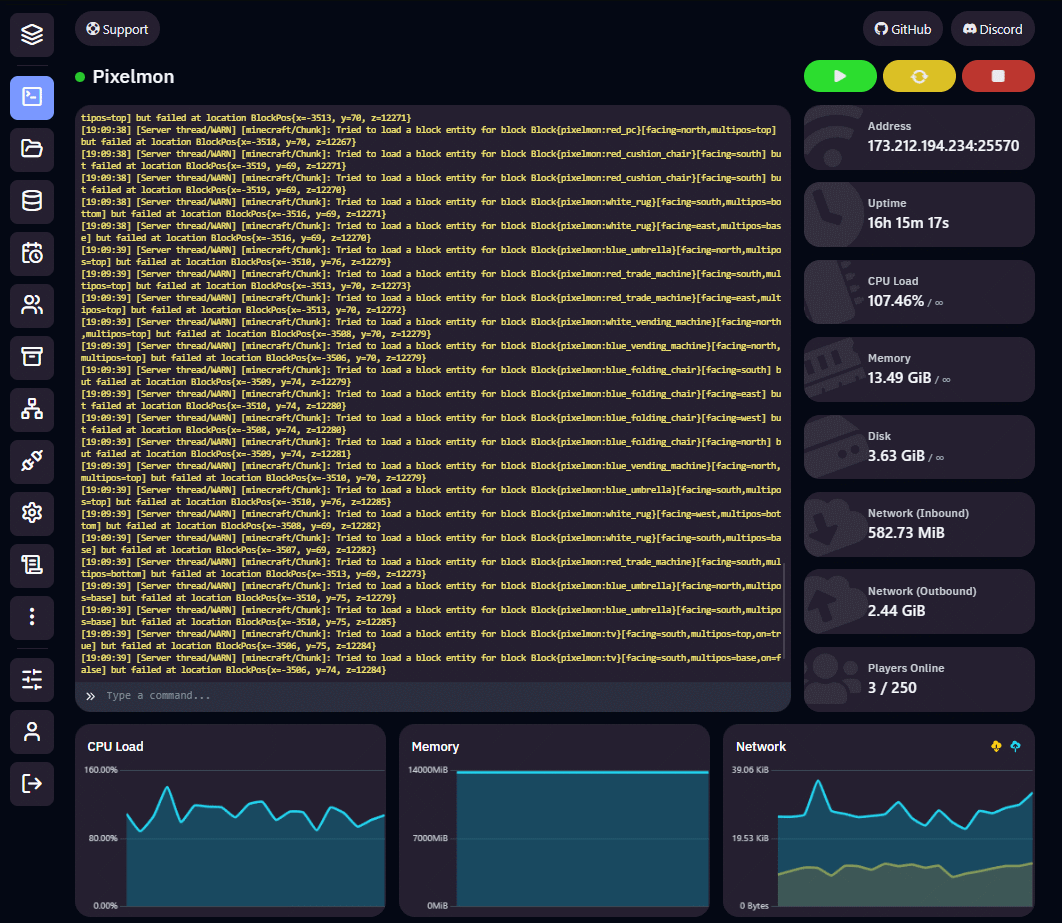The height and width of the screenshot is (923, 1062).
Task: Open the scroll-shaped log icon
Action: coord(32,565)
